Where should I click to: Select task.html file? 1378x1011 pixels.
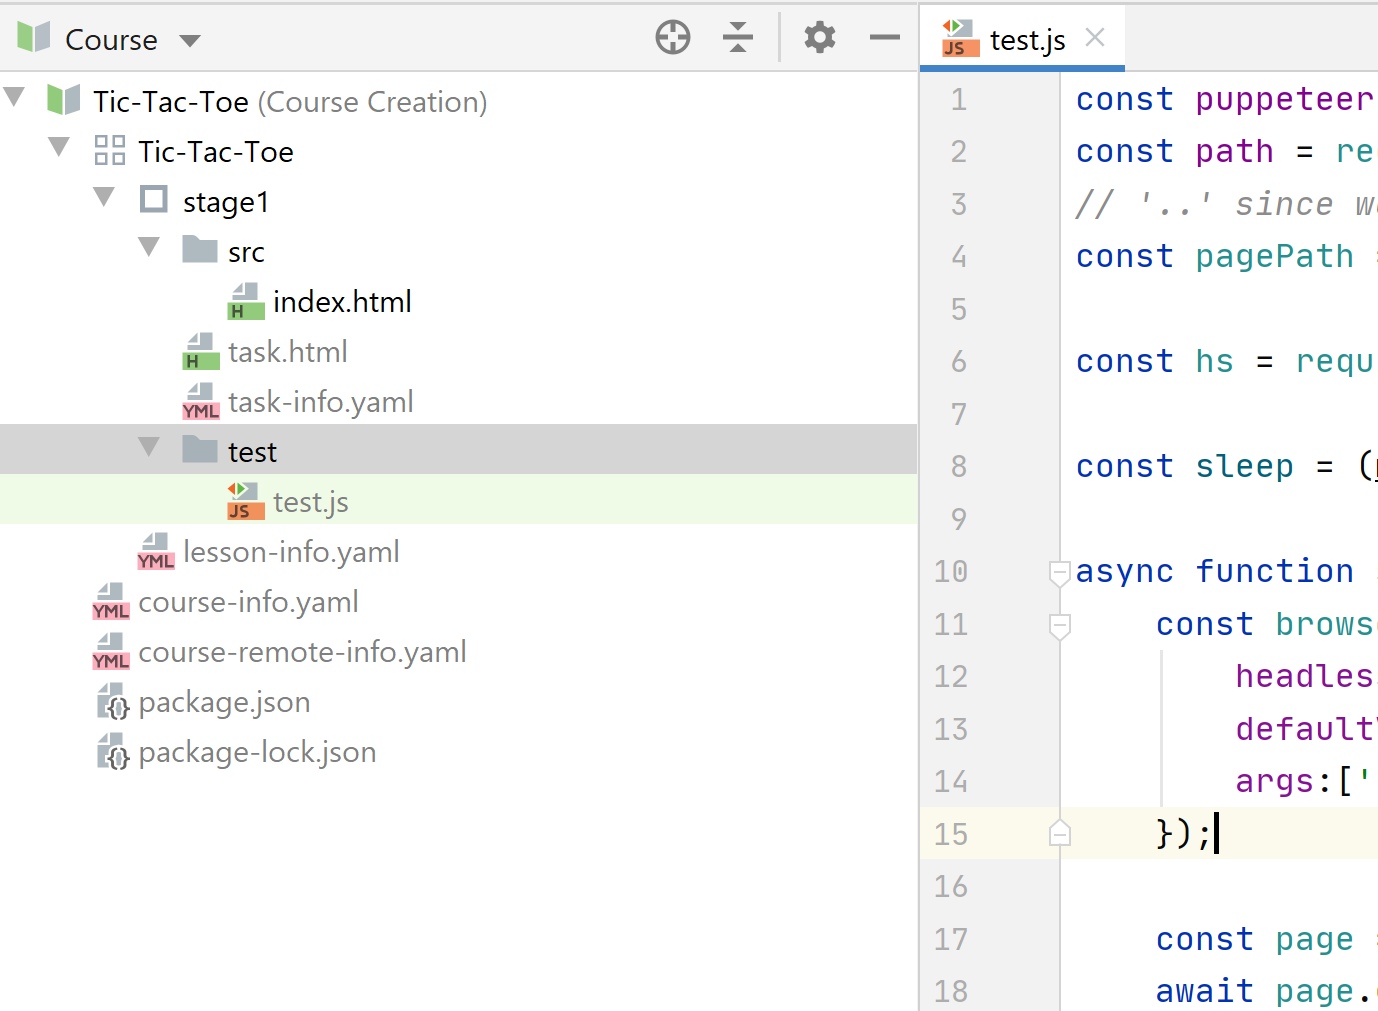tap(287, 352)
